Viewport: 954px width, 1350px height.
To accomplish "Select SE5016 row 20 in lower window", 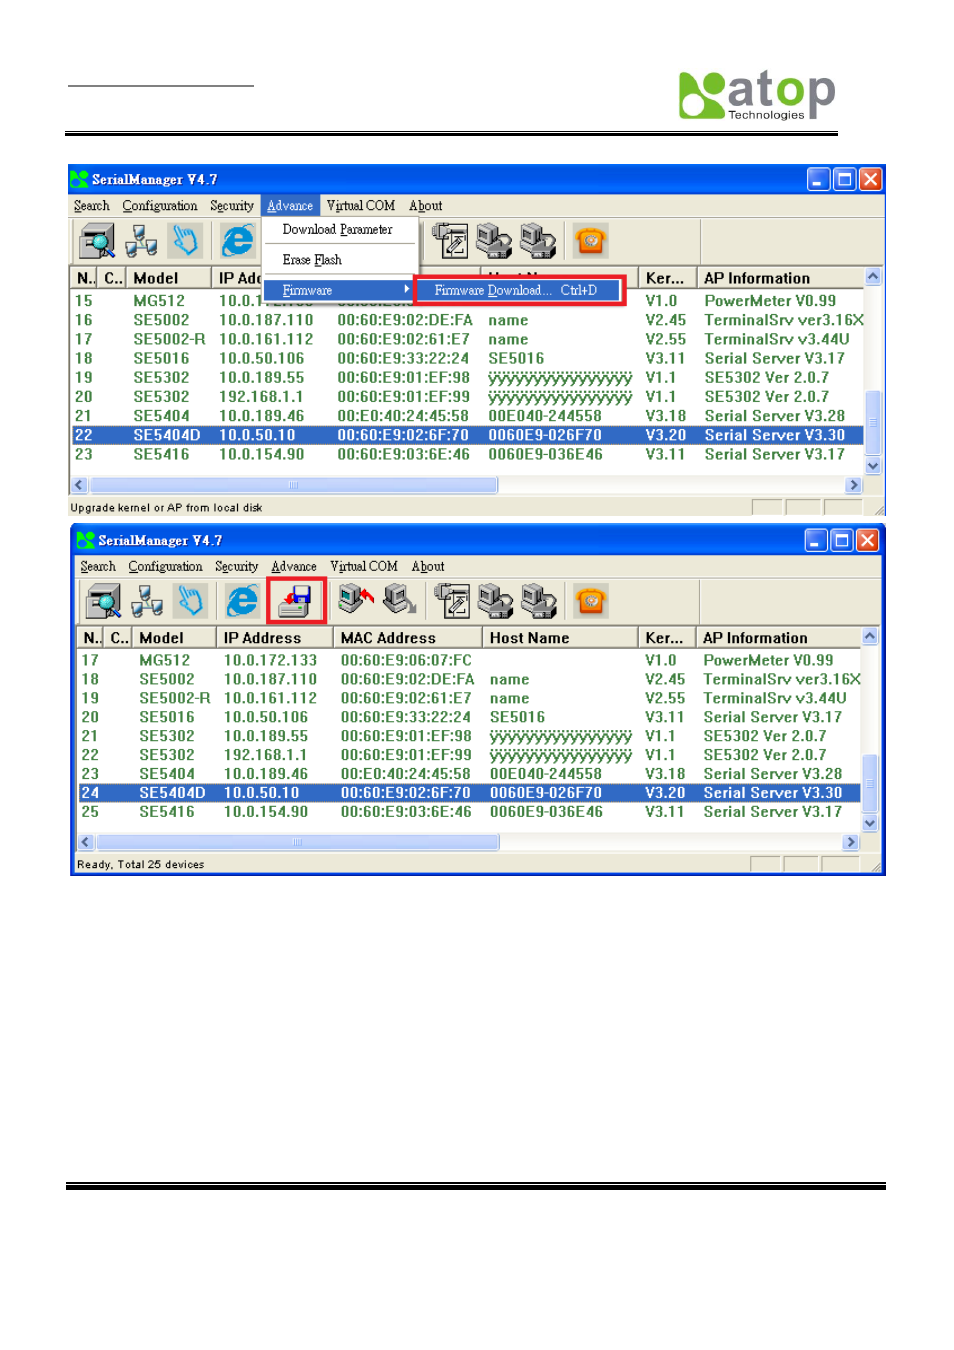I will pyautogui.click(x=470, y=717).
